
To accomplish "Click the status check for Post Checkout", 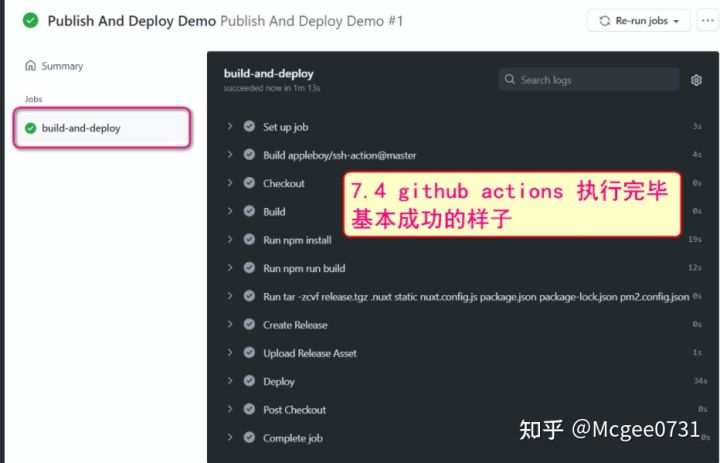I will pos(249,409).
